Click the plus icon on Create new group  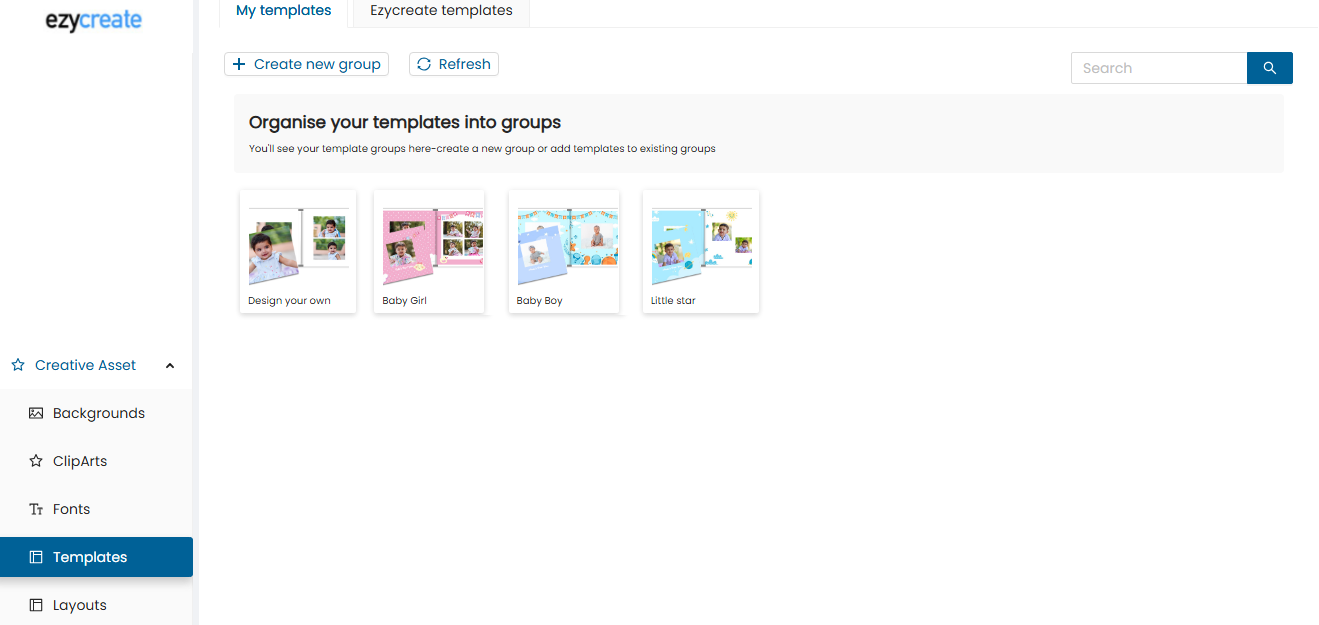click(x=238, y=64)
